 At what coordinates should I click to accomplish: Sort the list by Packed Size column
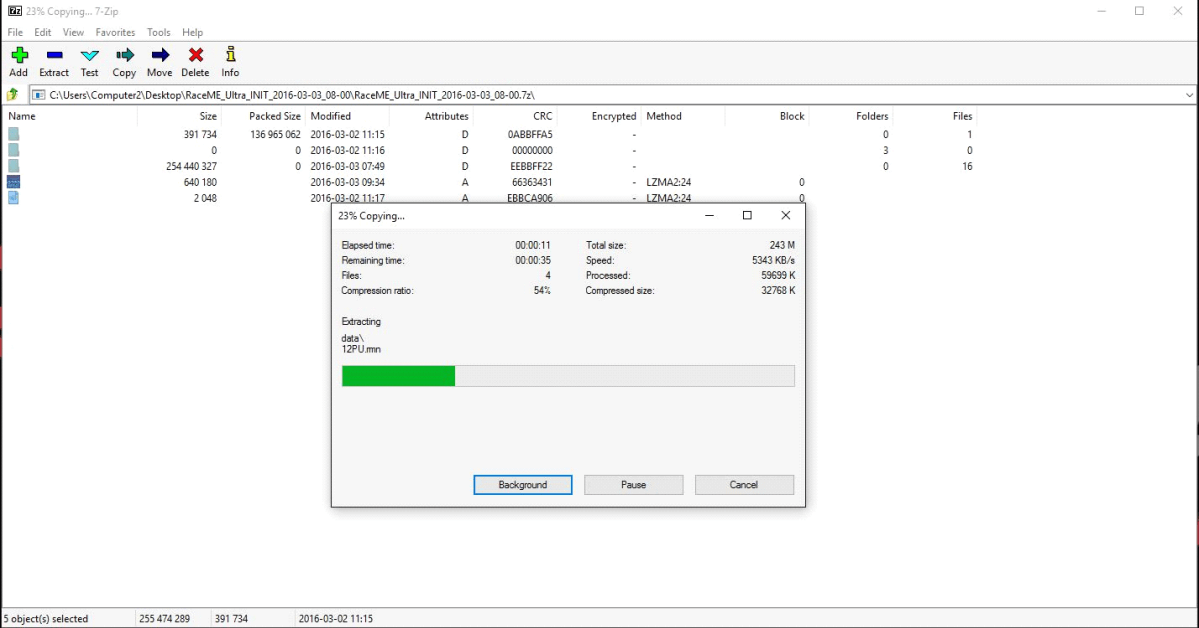274,116
